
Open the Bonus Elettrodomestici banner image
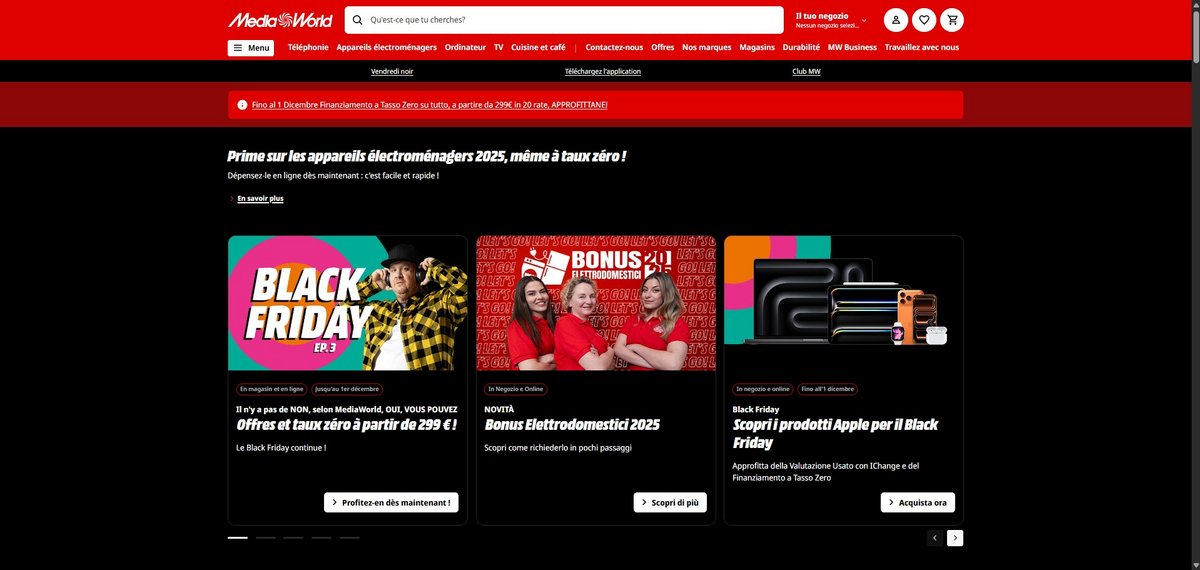pyautogui.click(x=596, y=303)
